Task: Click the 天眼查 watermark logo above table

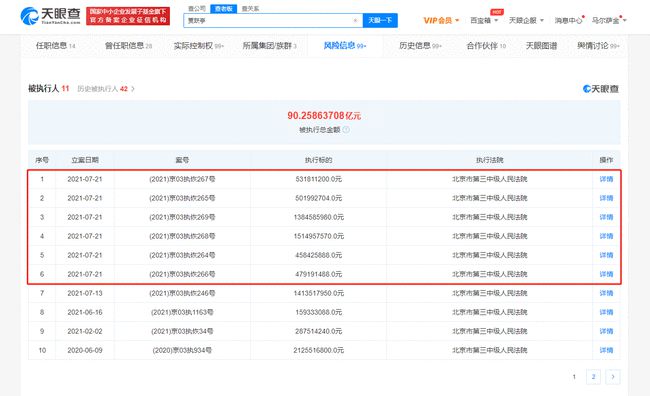Action: (601, 89)
